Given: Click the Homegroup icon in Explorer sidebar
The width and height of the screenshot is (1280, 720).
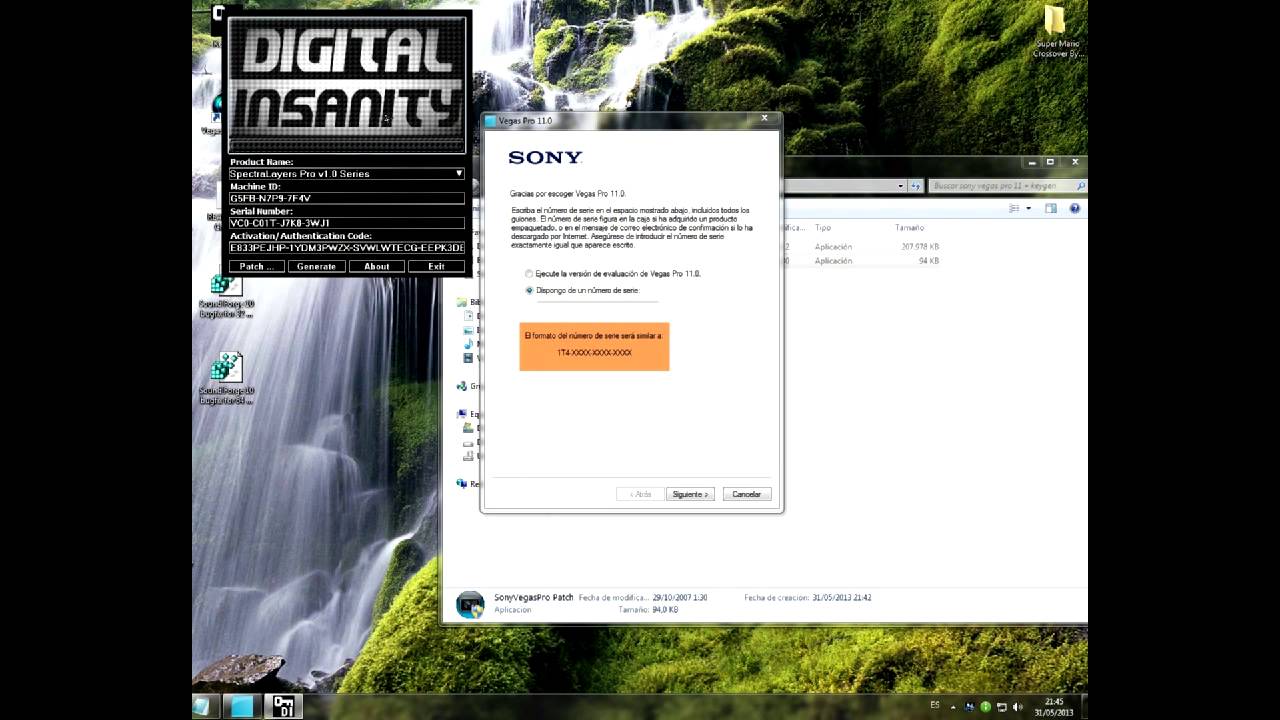Looking at the screenshot, I should pos(462,386).
